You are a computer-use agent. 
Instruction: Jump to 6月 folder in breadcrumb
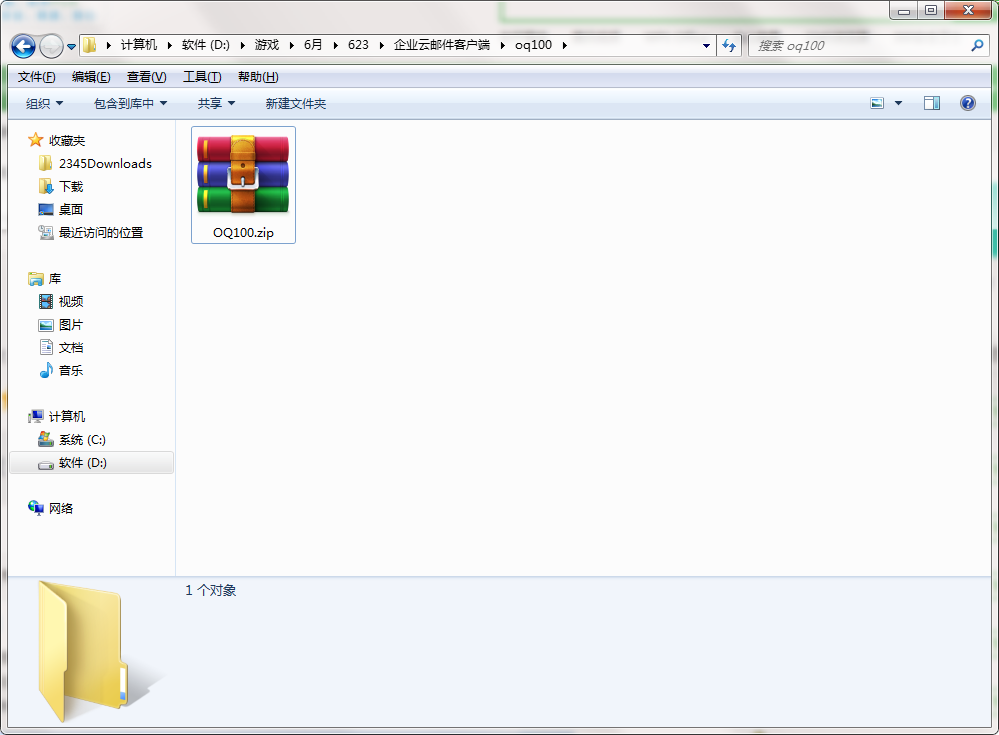point(313,45)
